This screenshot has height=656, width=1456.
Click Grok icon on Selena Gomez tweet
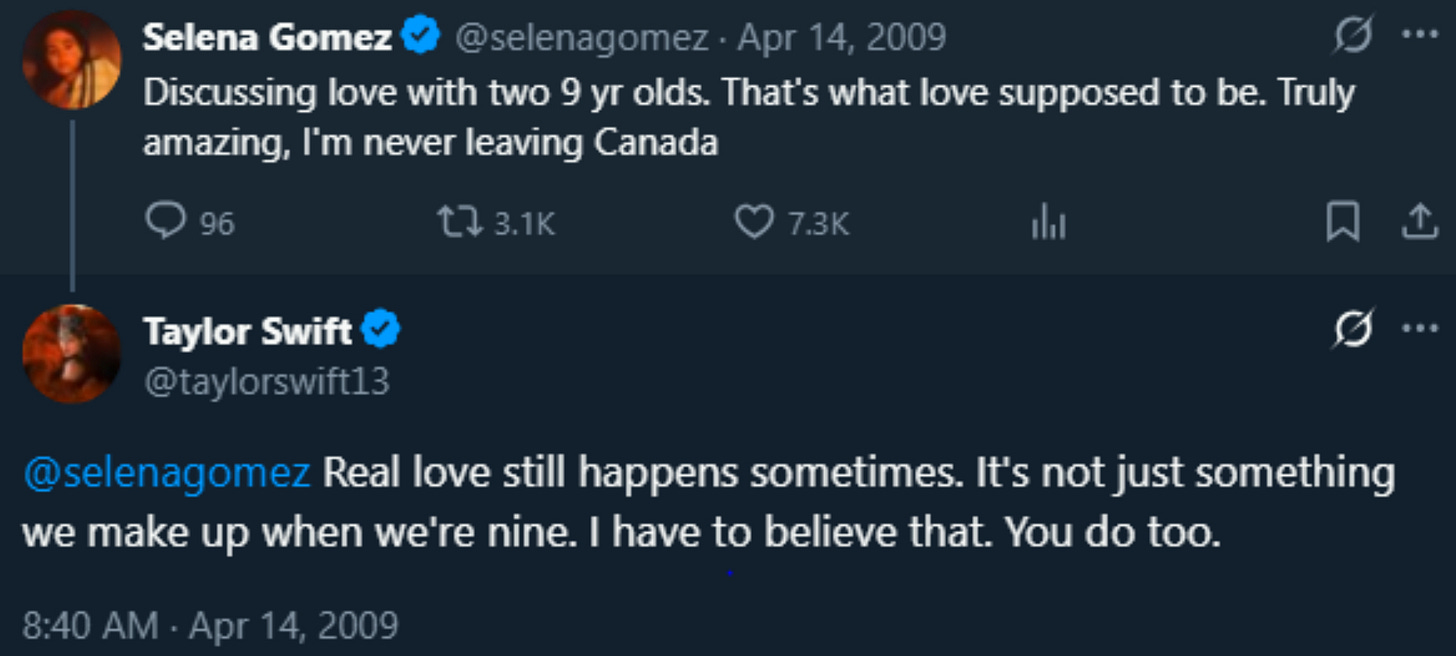[x=1353, y=37]
